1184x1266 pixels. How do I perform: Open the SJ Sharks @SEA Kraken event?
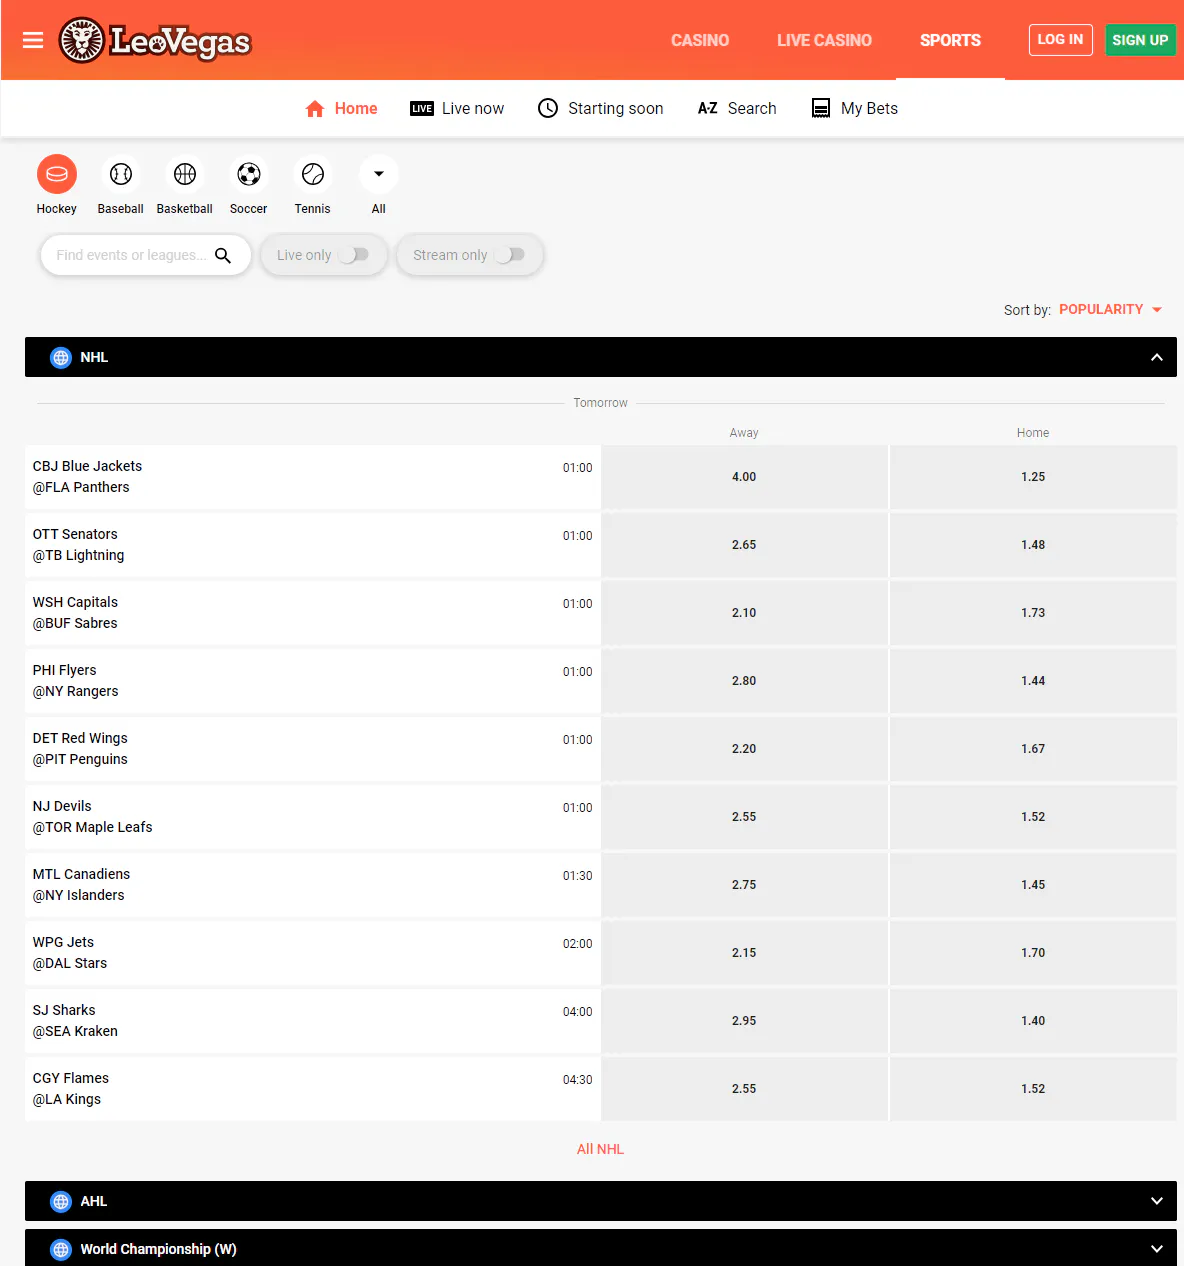[x=313, y=1021]
